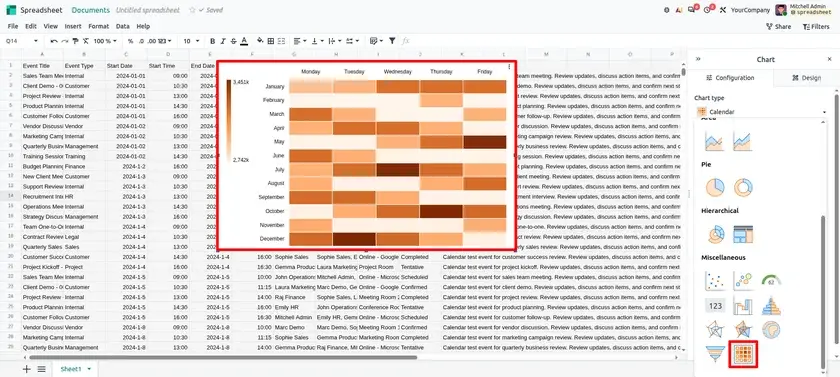Collapse the Chart side panel
This screenshot has height=377, width=840.
(698, 59)
